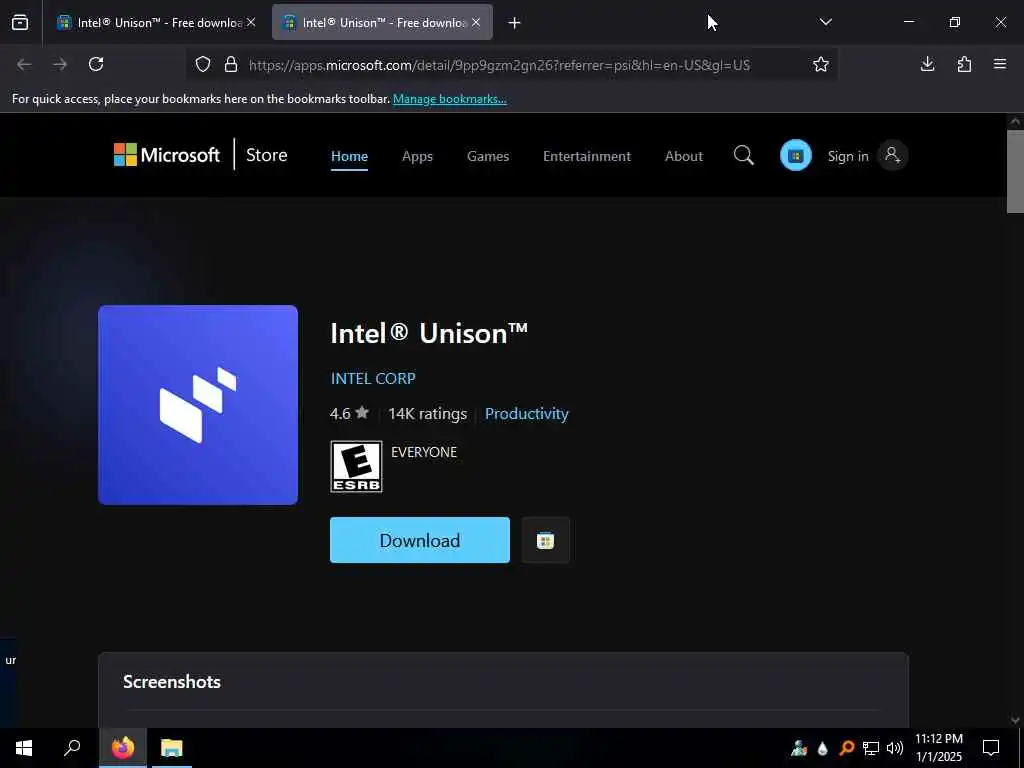Image resolution: width=1024 pixels, height=768 pixels.
Task: Click the blue Microsoft Store app badge
Action: click(795, 155)
